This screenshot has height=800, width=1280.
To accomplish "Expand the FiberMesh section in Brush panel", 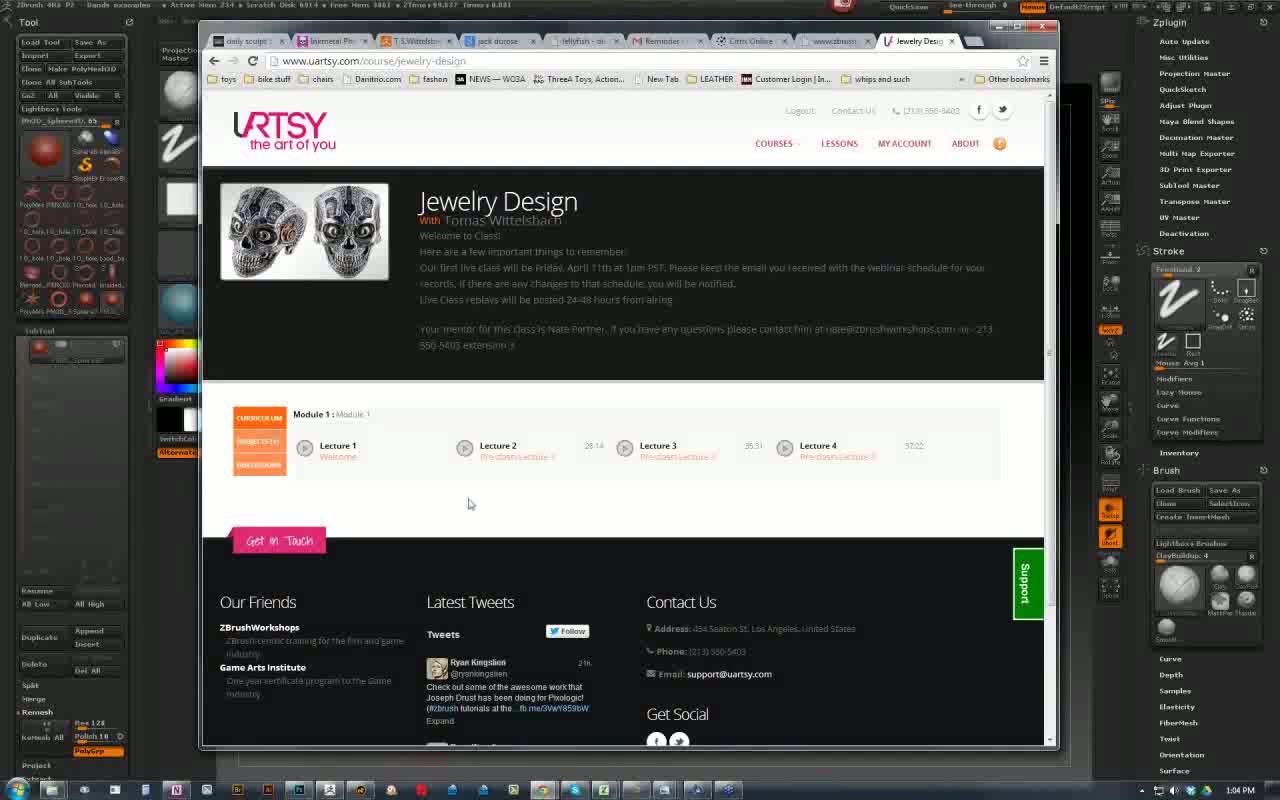I will pyautogui.click(x=1178, y=723).
